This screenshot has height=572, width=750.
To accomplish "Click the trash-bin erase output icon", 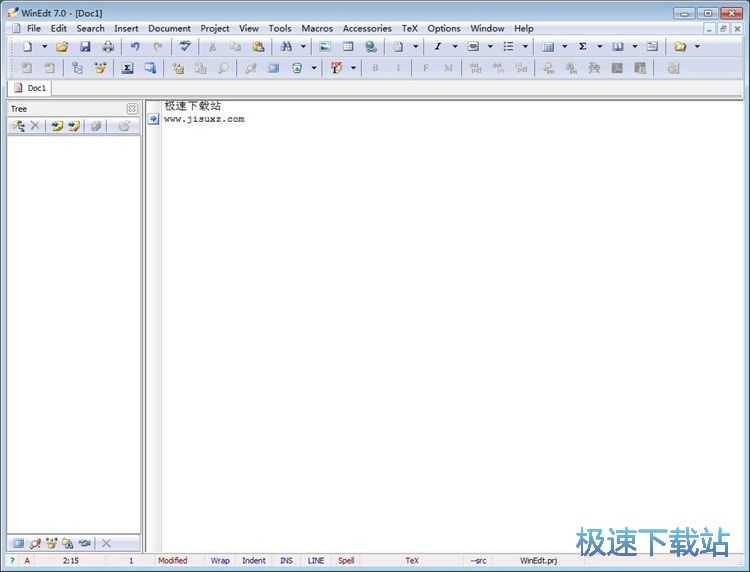I will (x=297, y=68).
